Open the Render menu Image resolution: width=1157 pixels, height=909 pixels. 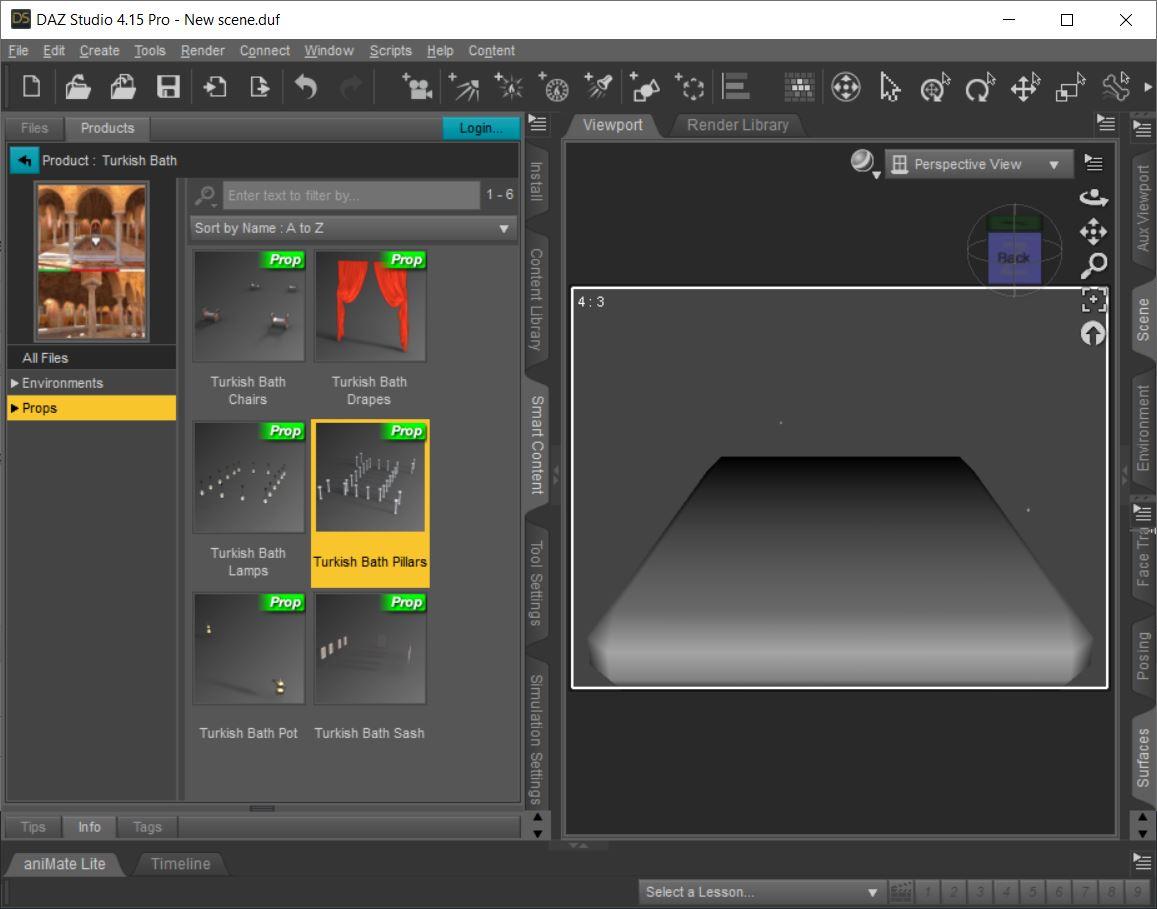point(202,50)
